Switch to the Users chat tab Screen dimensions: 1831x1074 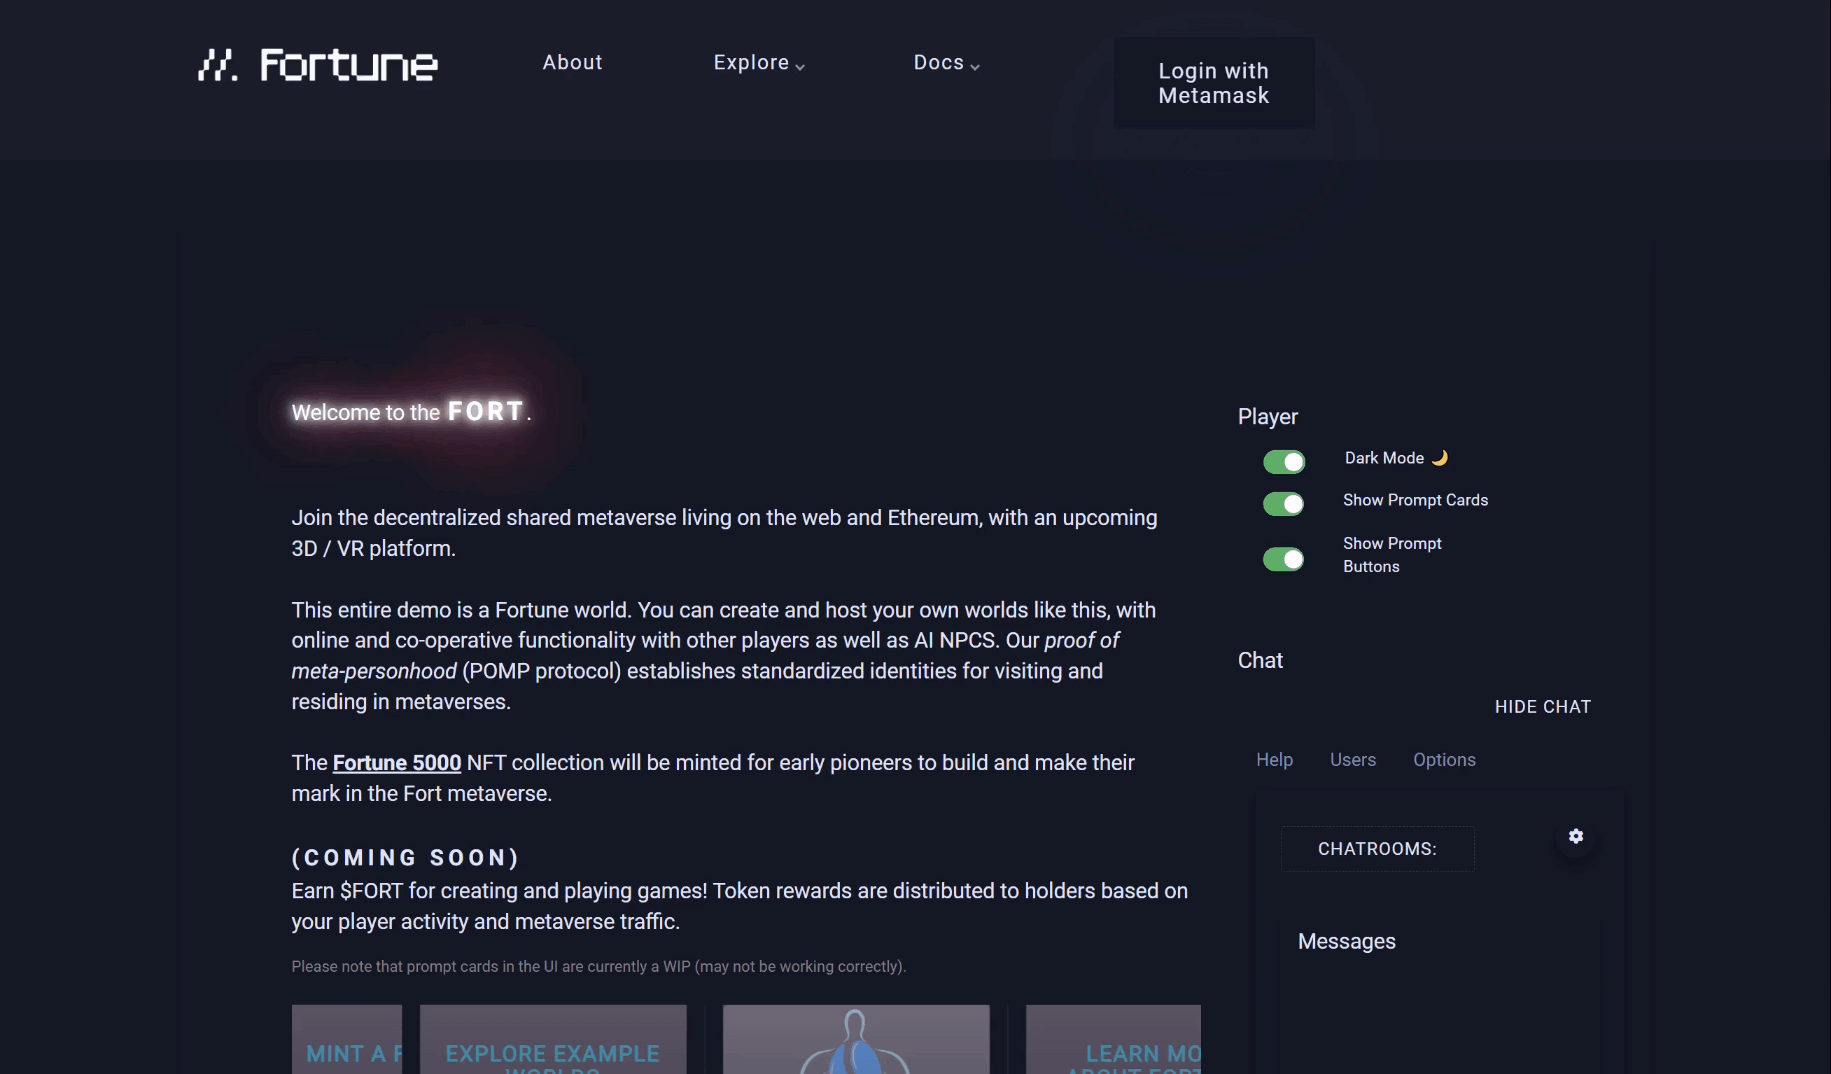click(x=1352, y=760)
